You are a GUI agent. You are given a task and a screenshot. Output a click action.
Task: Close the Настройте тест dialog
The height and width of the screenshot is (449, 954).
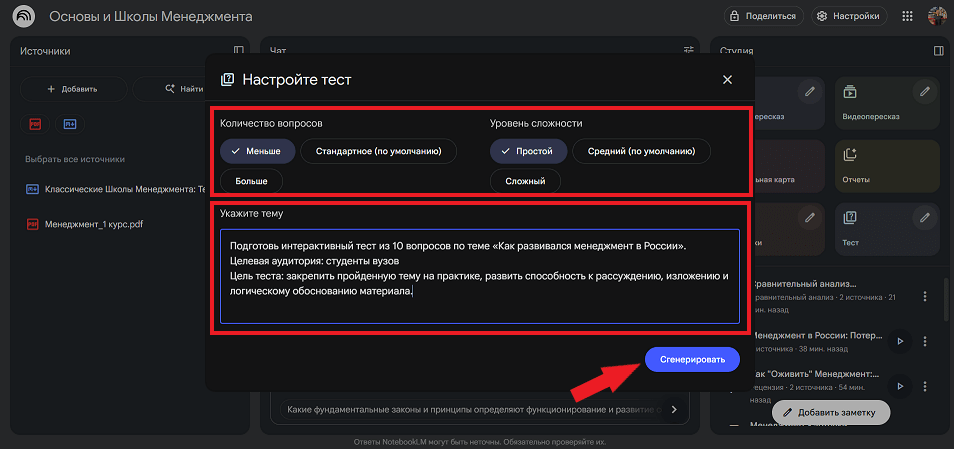tap(727, 80)
